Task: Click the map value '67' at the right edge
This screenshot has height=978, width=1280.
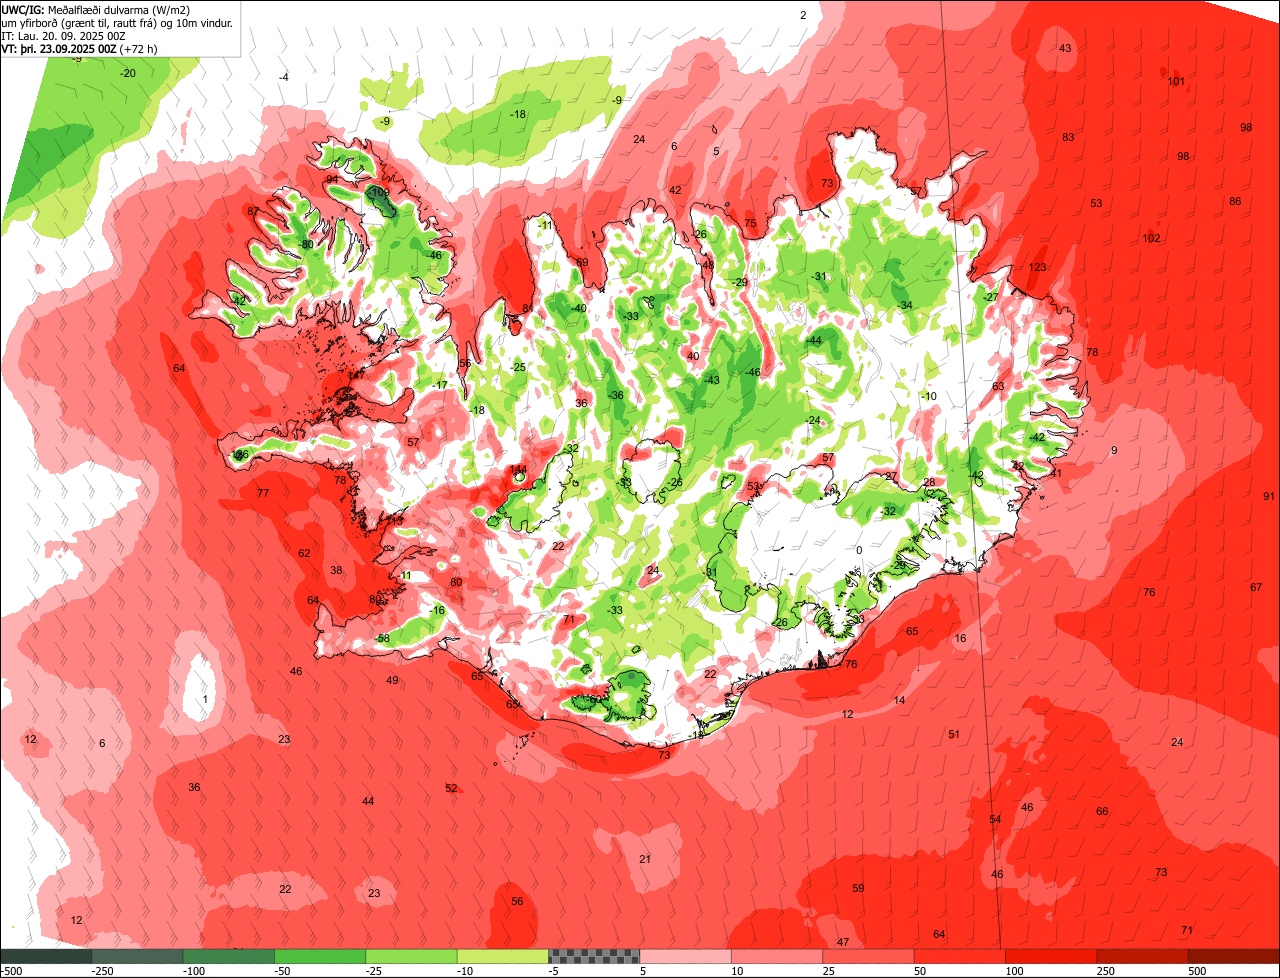Action: point(1256,587)
